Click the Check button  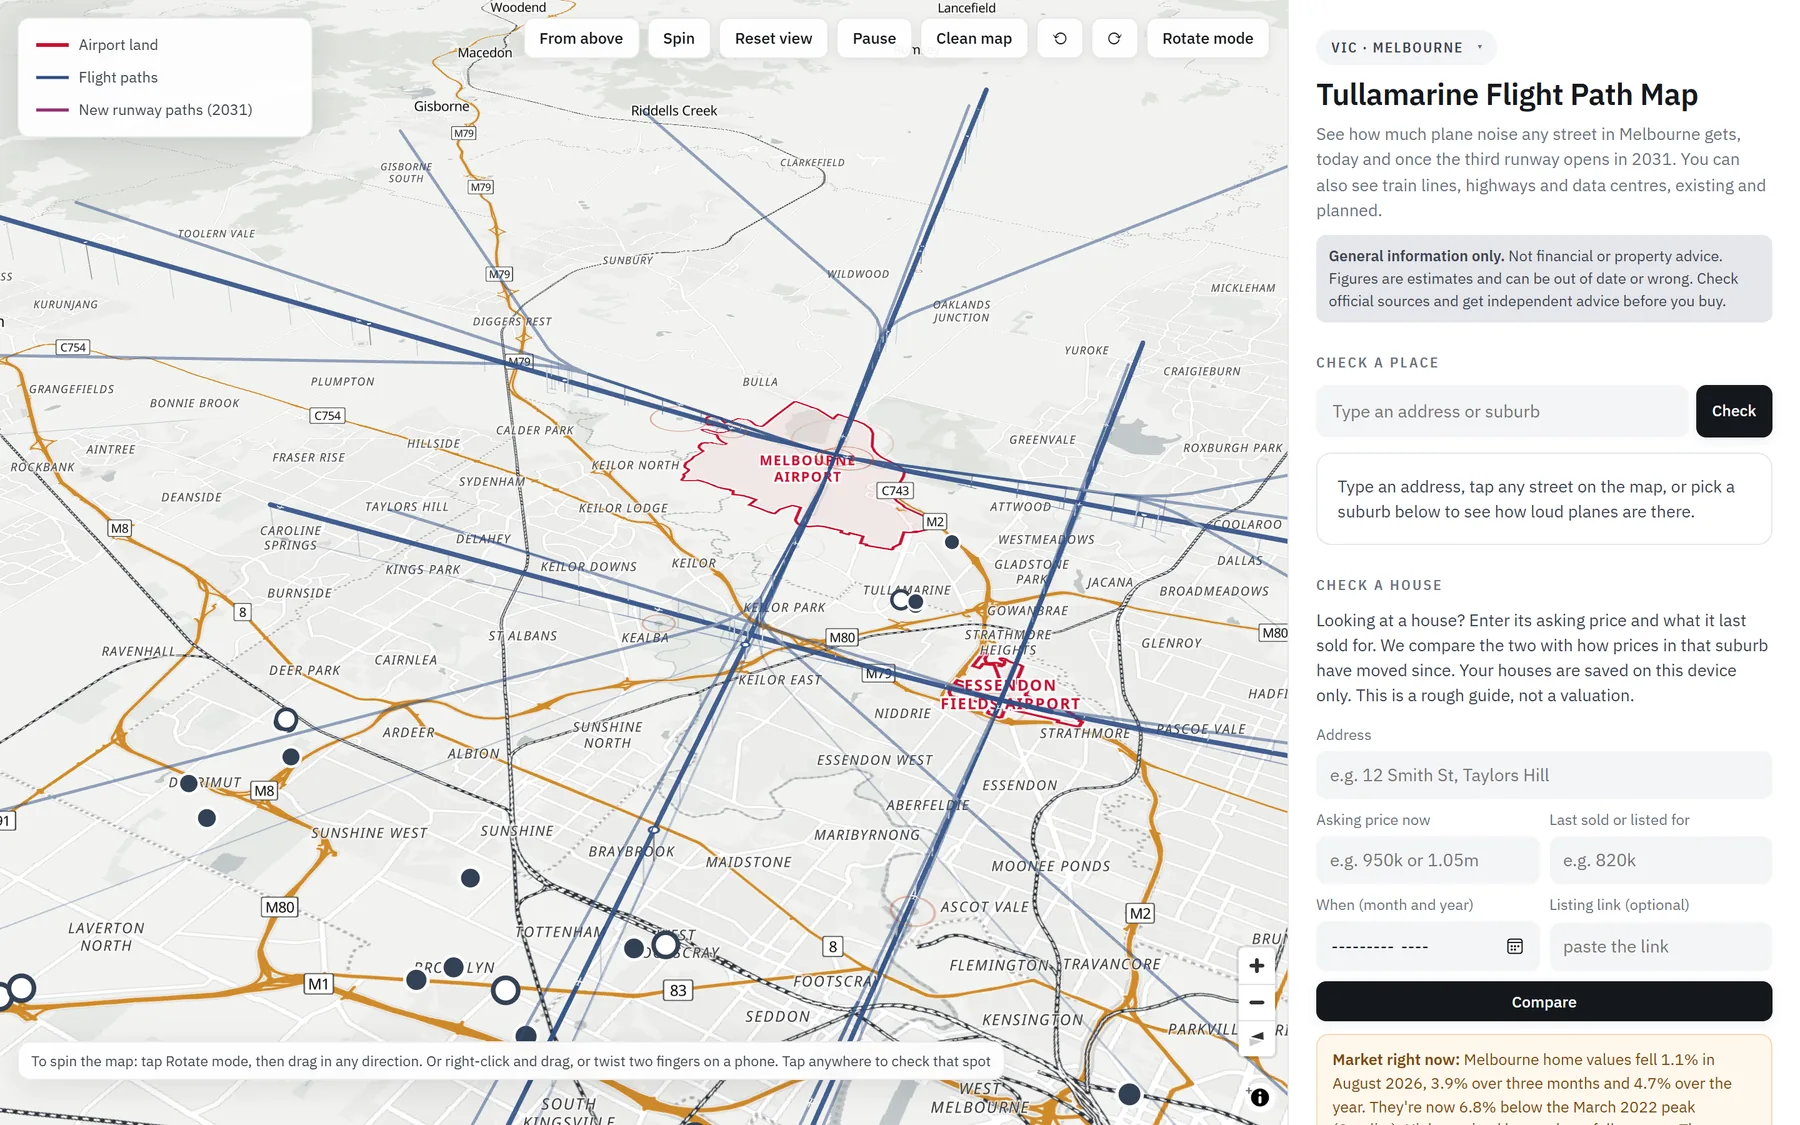[1733, 411]
